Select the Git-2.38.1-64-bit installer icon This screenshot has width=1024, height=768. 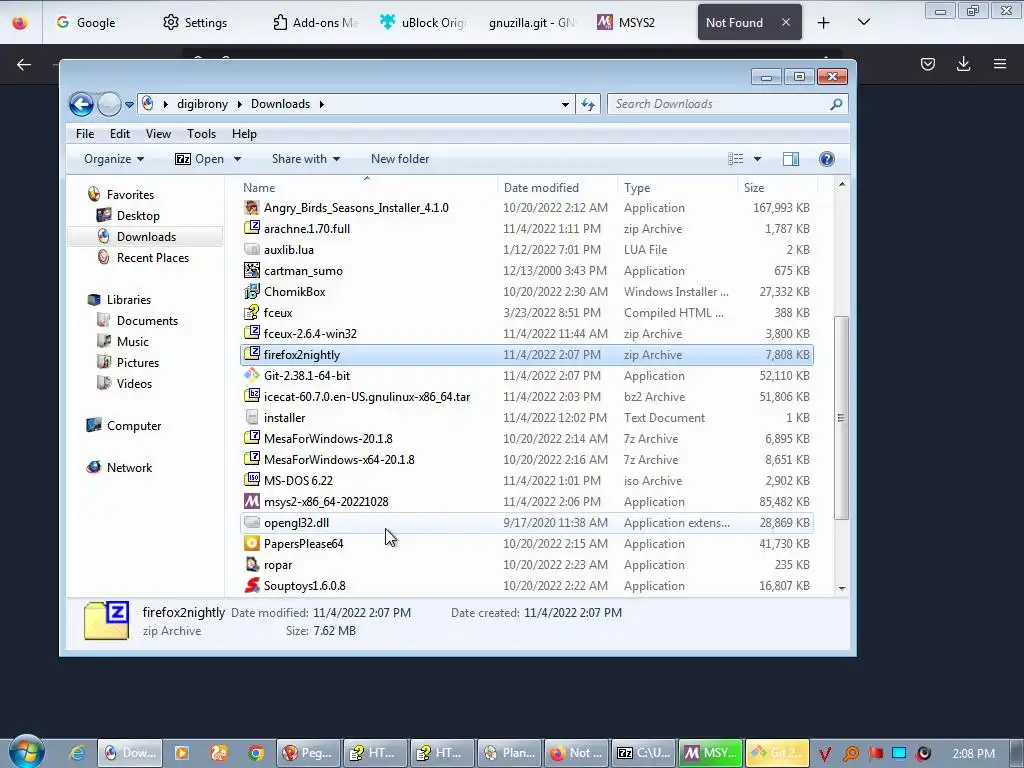tap(251, 376)
